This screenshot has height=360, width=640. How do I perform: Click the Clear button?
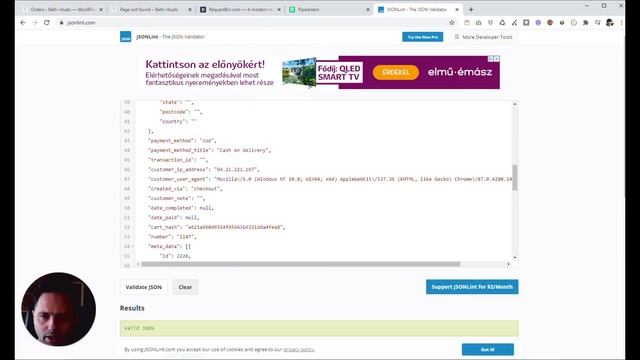coord(185,287)
